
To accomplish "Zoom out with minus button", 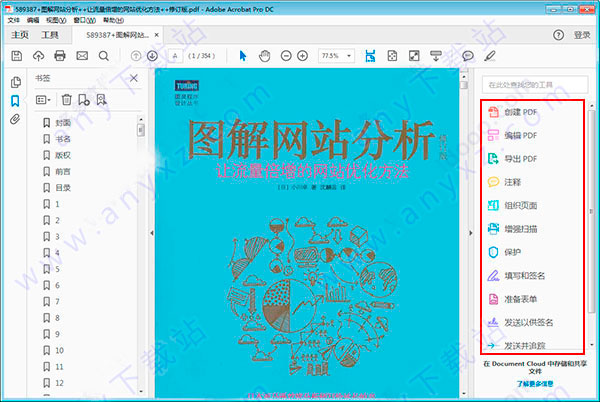I will click(286, 56).
